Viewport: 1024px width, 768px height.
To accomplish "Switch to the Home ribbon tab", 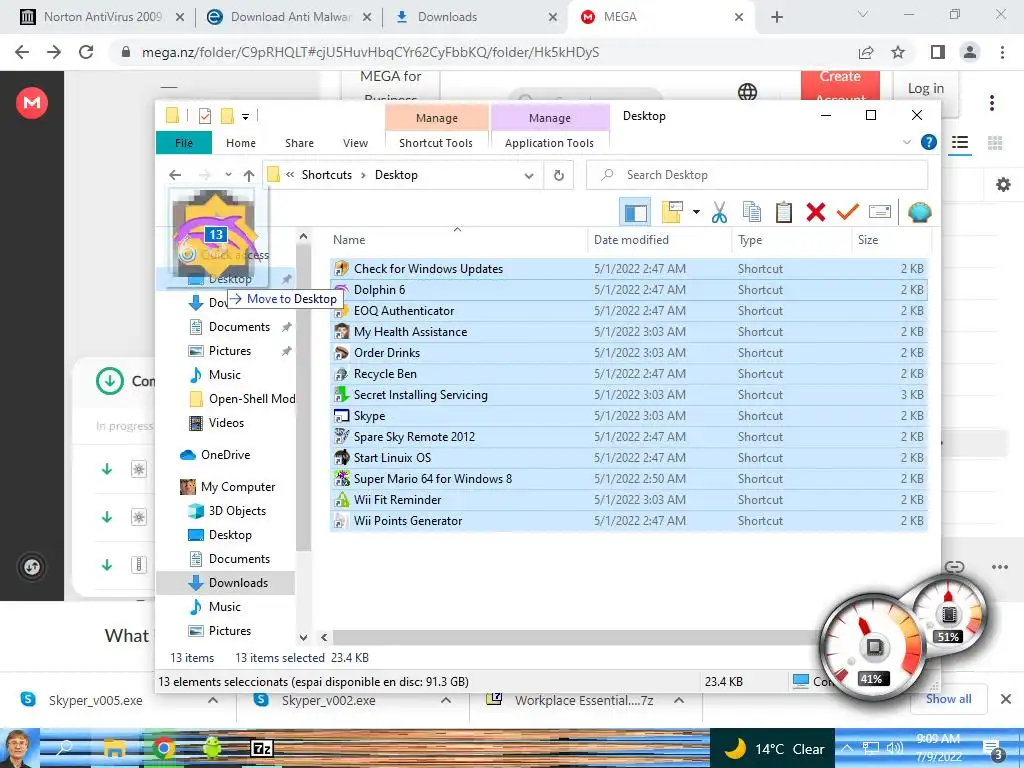I will (241, 142).
